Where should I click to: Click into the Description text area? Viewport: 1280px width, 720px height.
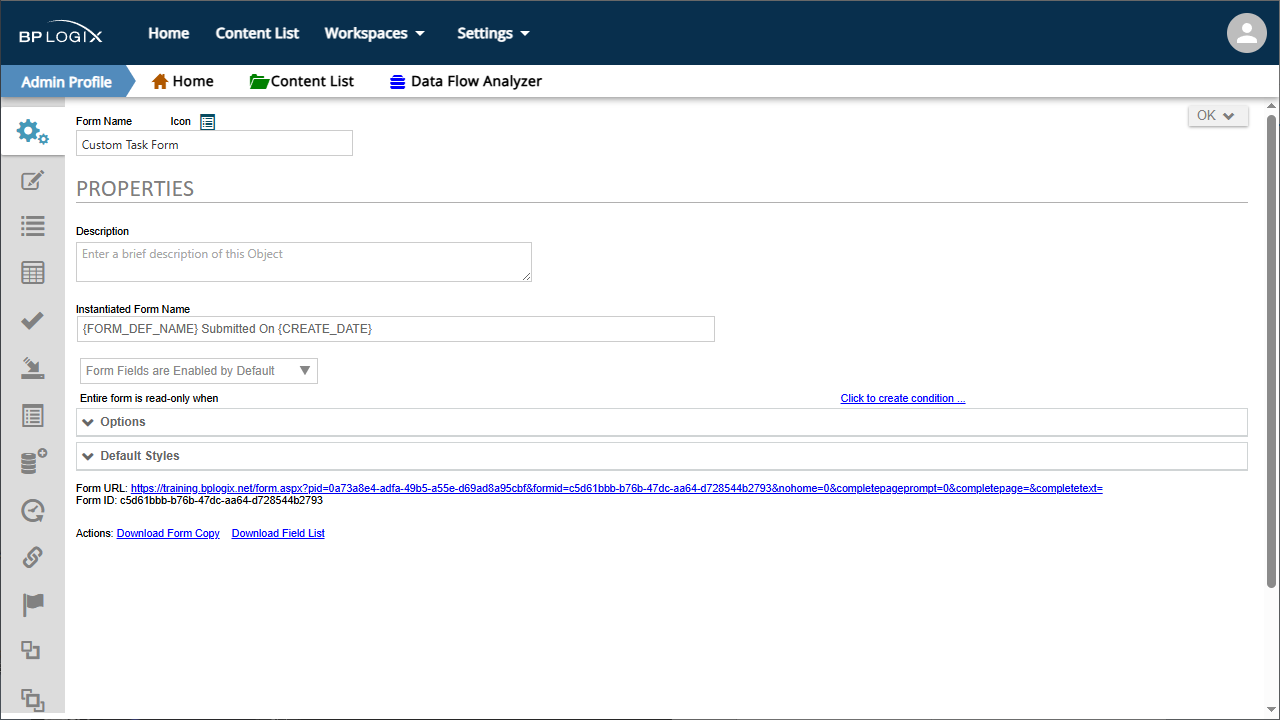pos(304,262)
